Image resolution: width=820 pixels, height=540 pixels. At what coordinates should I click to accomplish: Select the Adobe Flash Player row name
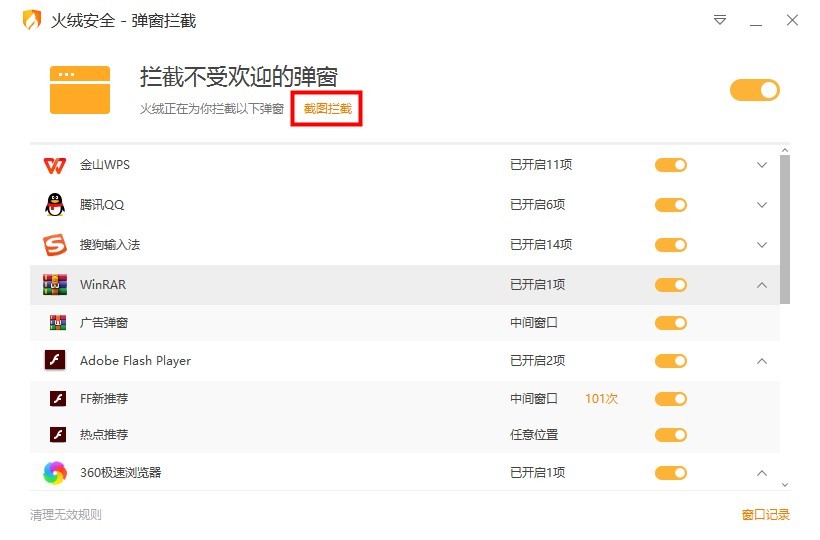pos(135,361)
